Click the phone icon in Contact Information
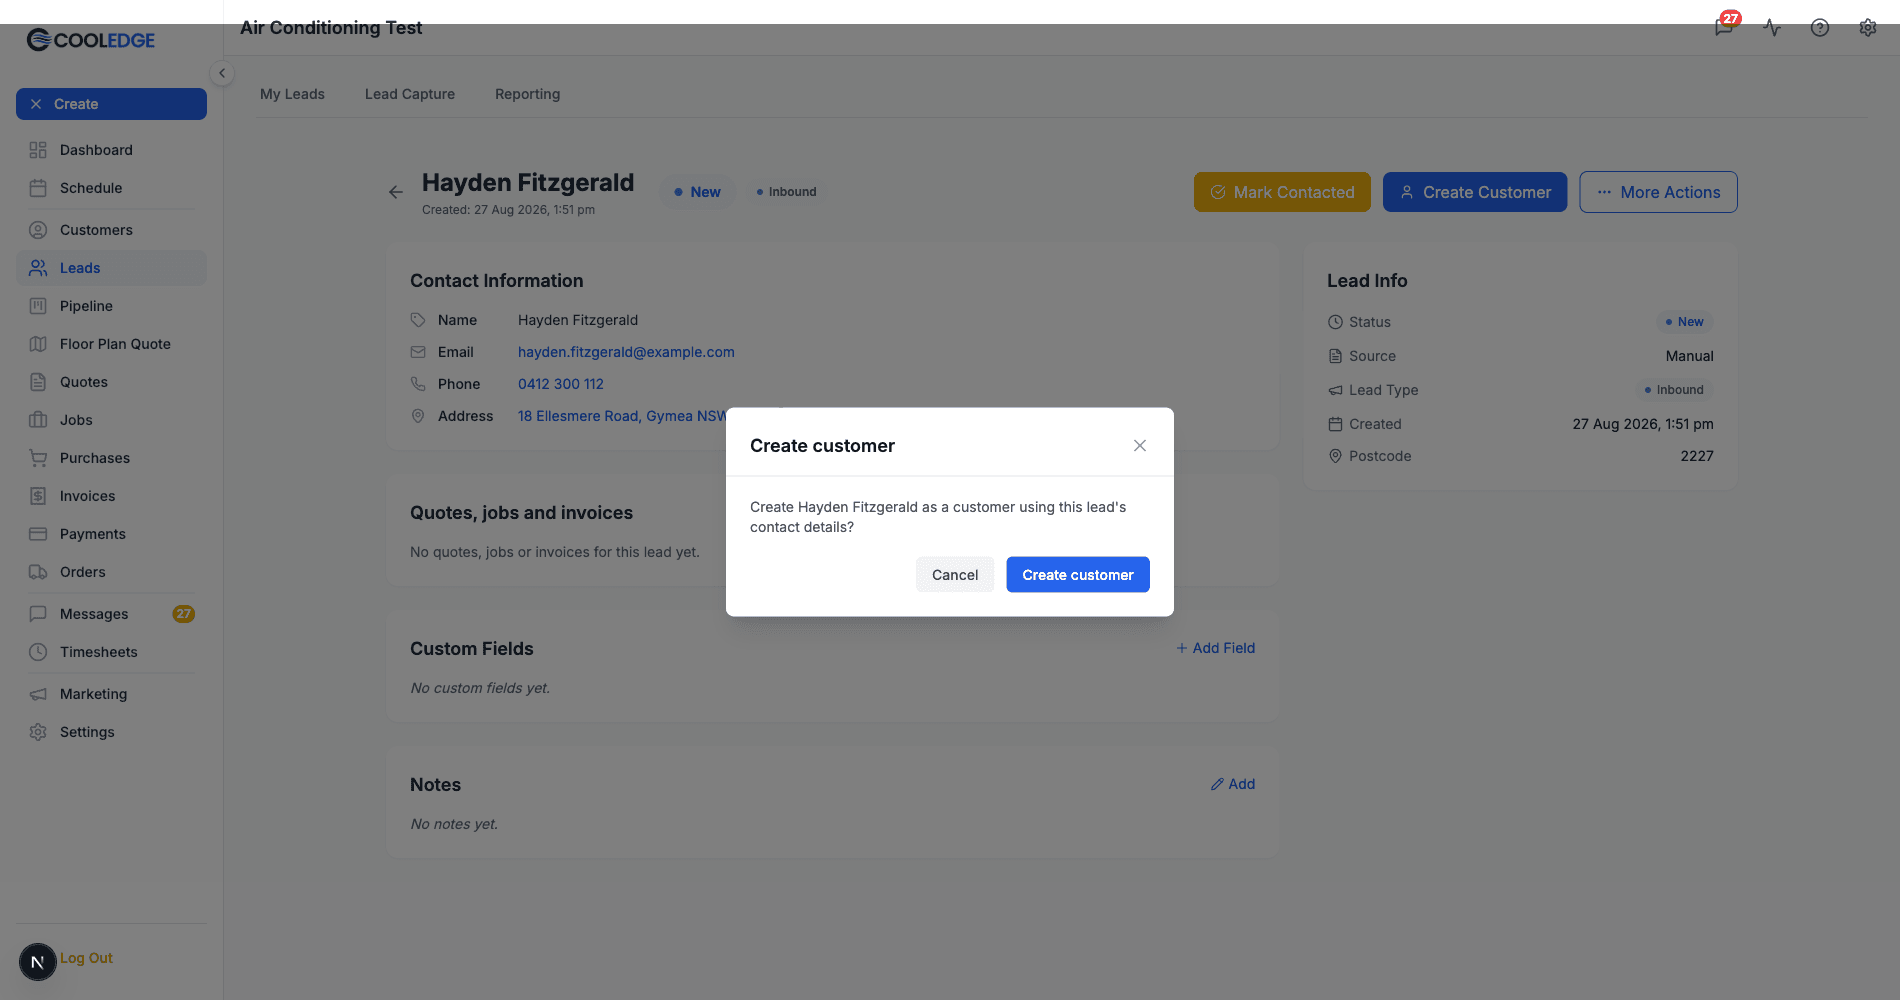The height and width of the screenshot is (1000, 1900). click(x=418, y=384)
